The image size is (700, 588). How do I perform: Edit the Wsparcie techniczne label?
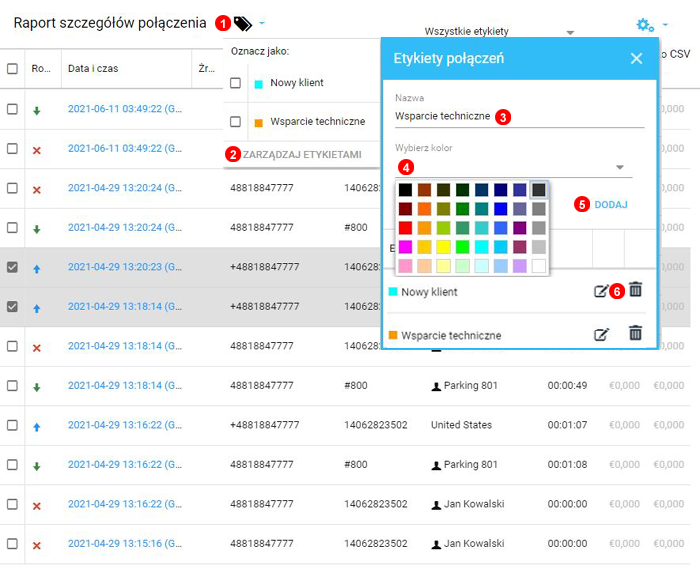(x=601, y=334)
